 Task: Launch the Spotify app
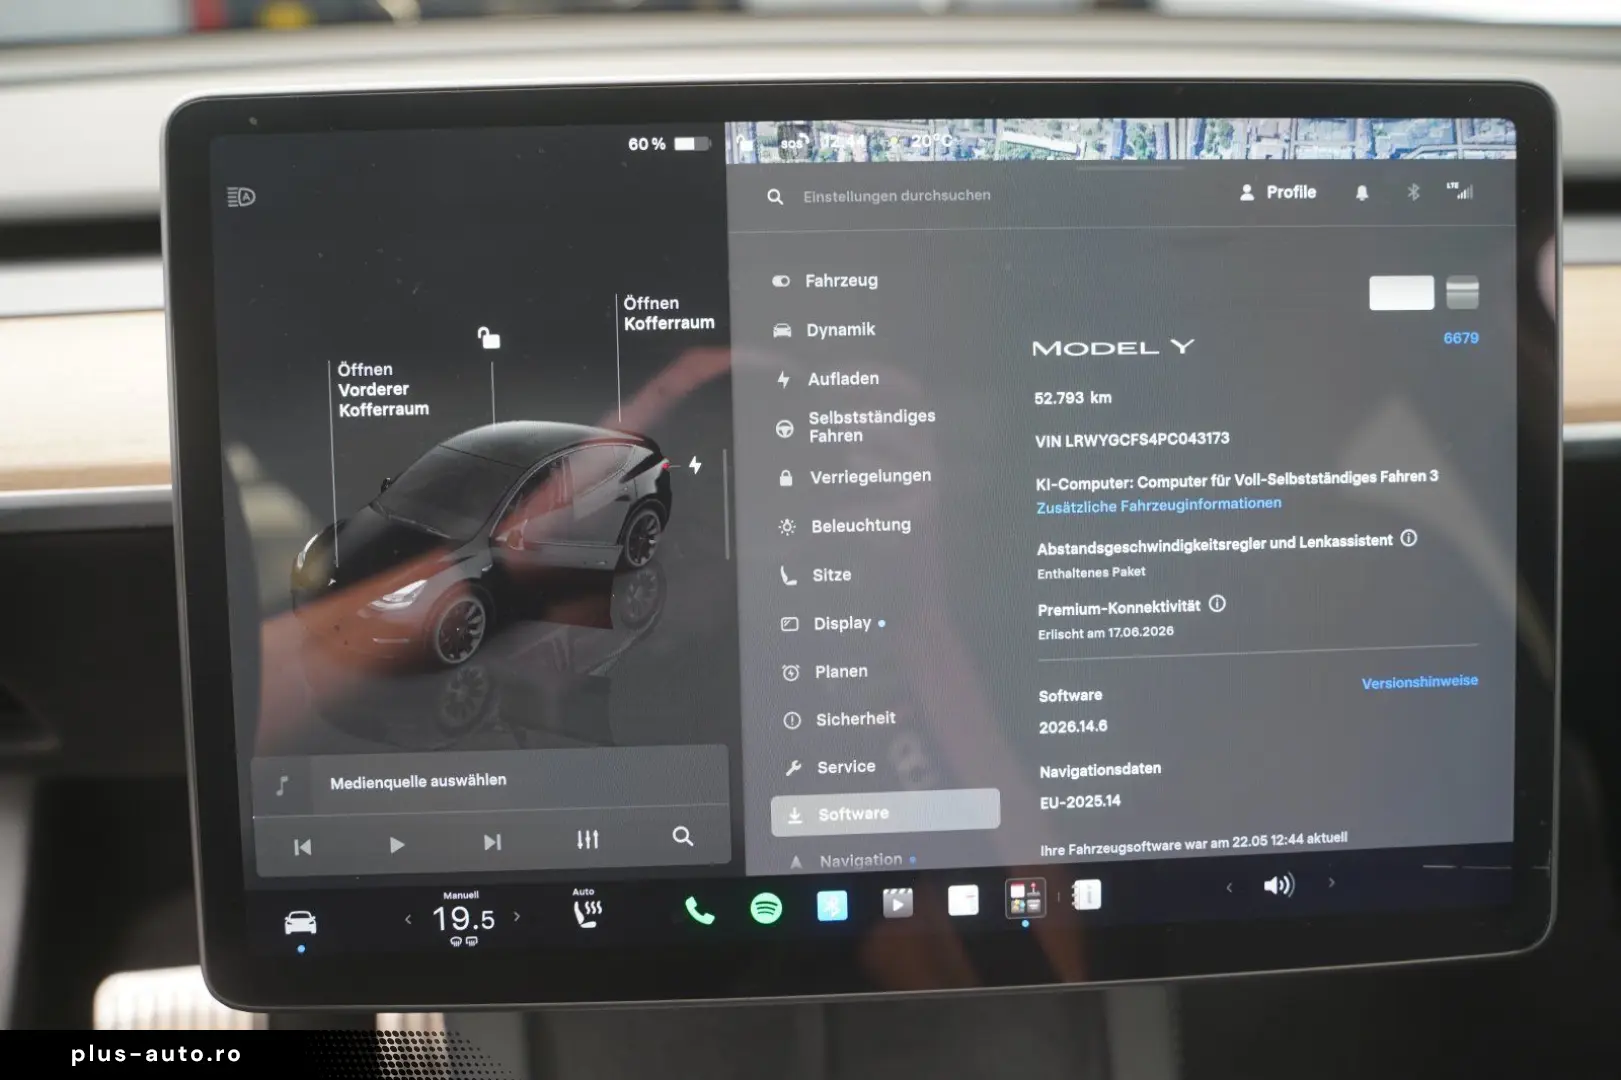point(766,908)
